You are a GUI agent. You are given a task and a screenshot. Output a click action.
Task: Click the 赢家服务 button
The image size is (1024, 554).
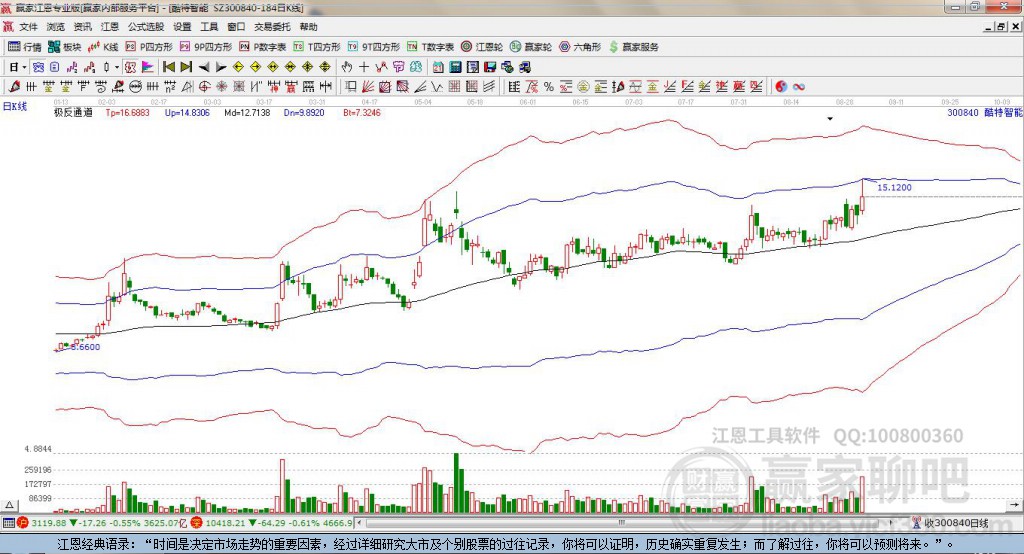(634, 47)
